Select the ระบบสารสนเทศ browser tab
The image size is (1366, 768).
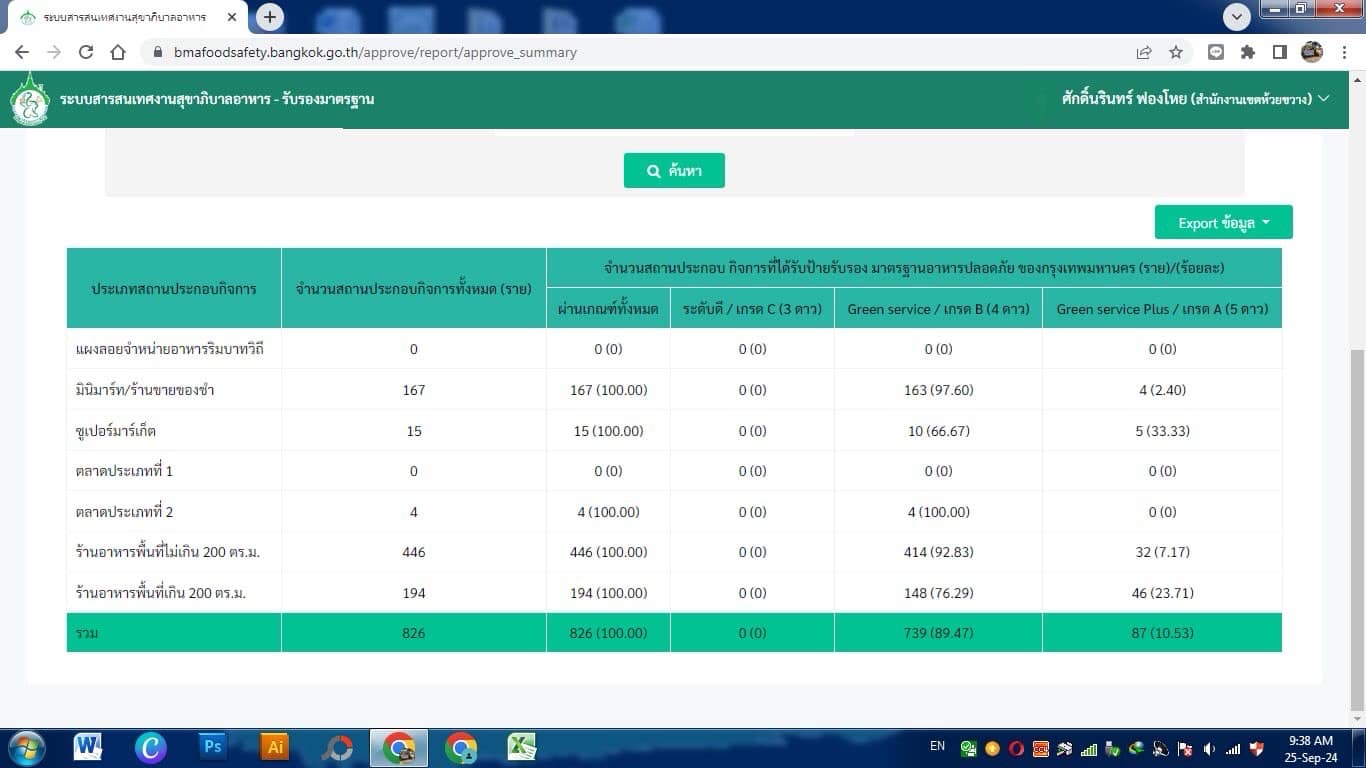[x=125, y=17]
